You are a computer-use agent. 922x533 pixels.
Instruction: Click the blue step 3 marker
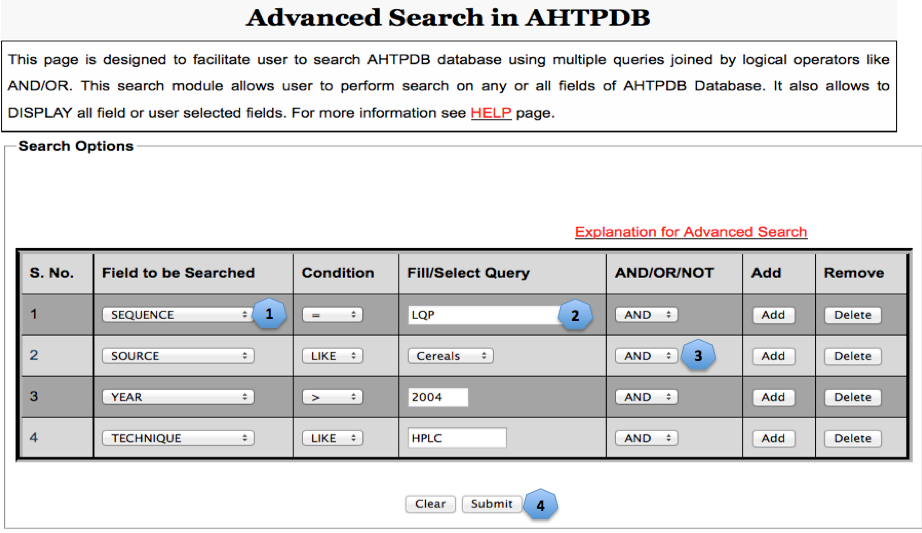click(x=699, y=355)
